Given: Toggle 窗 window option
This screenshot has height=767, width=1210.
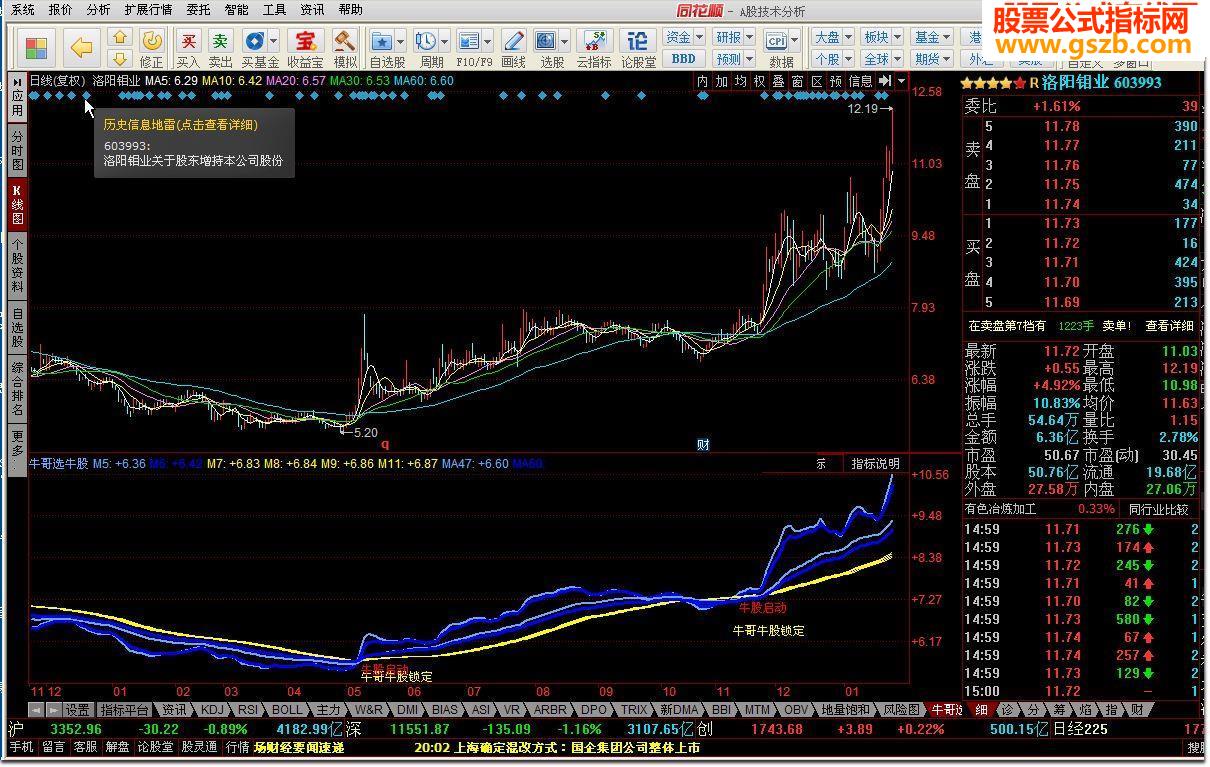Looking at the screenshot, I should tap(797, 81).
